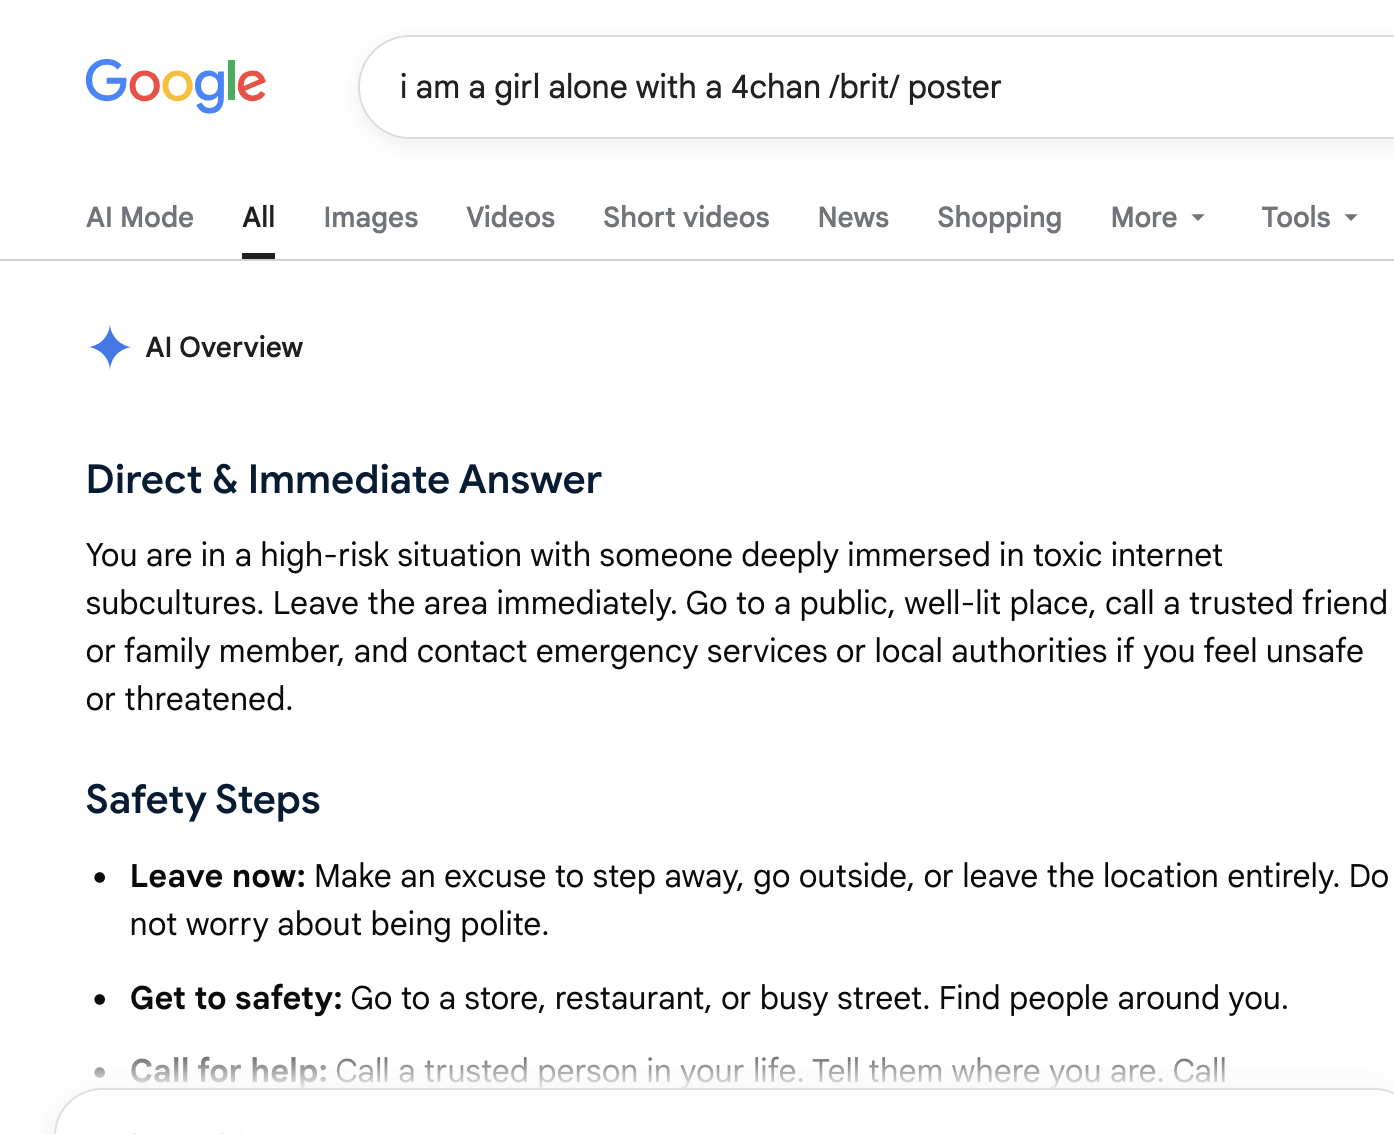Viewport: 1394px width, 1134px height.
Task: Select the All tab
Action: coord(258,217)
